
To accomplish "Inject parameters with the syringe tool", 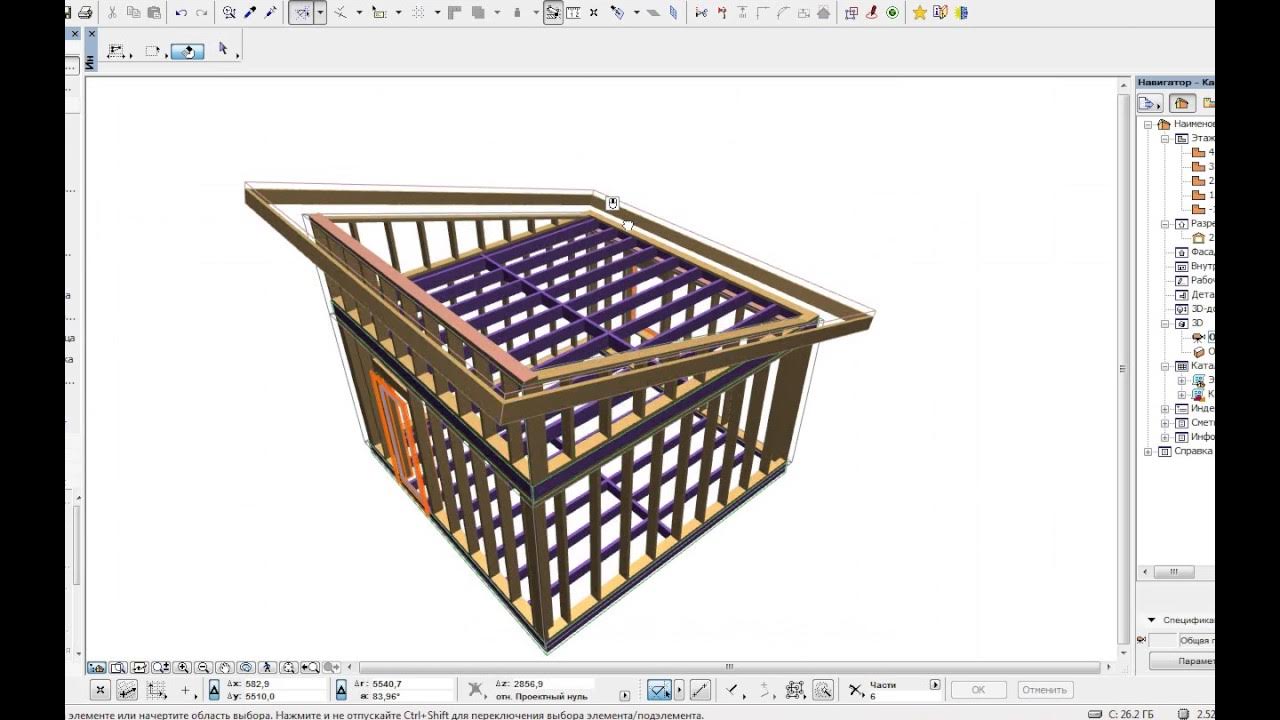I will [x=270, y=13].
